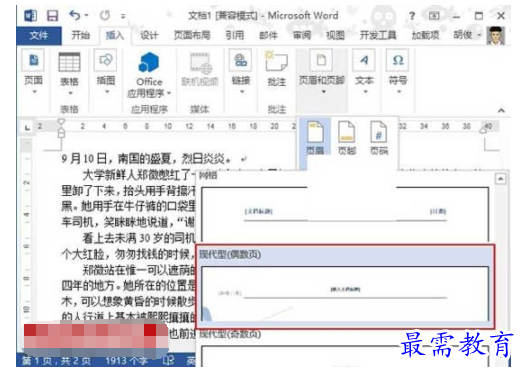Select the 插入 (Insert) tab

tap(115, 35)
